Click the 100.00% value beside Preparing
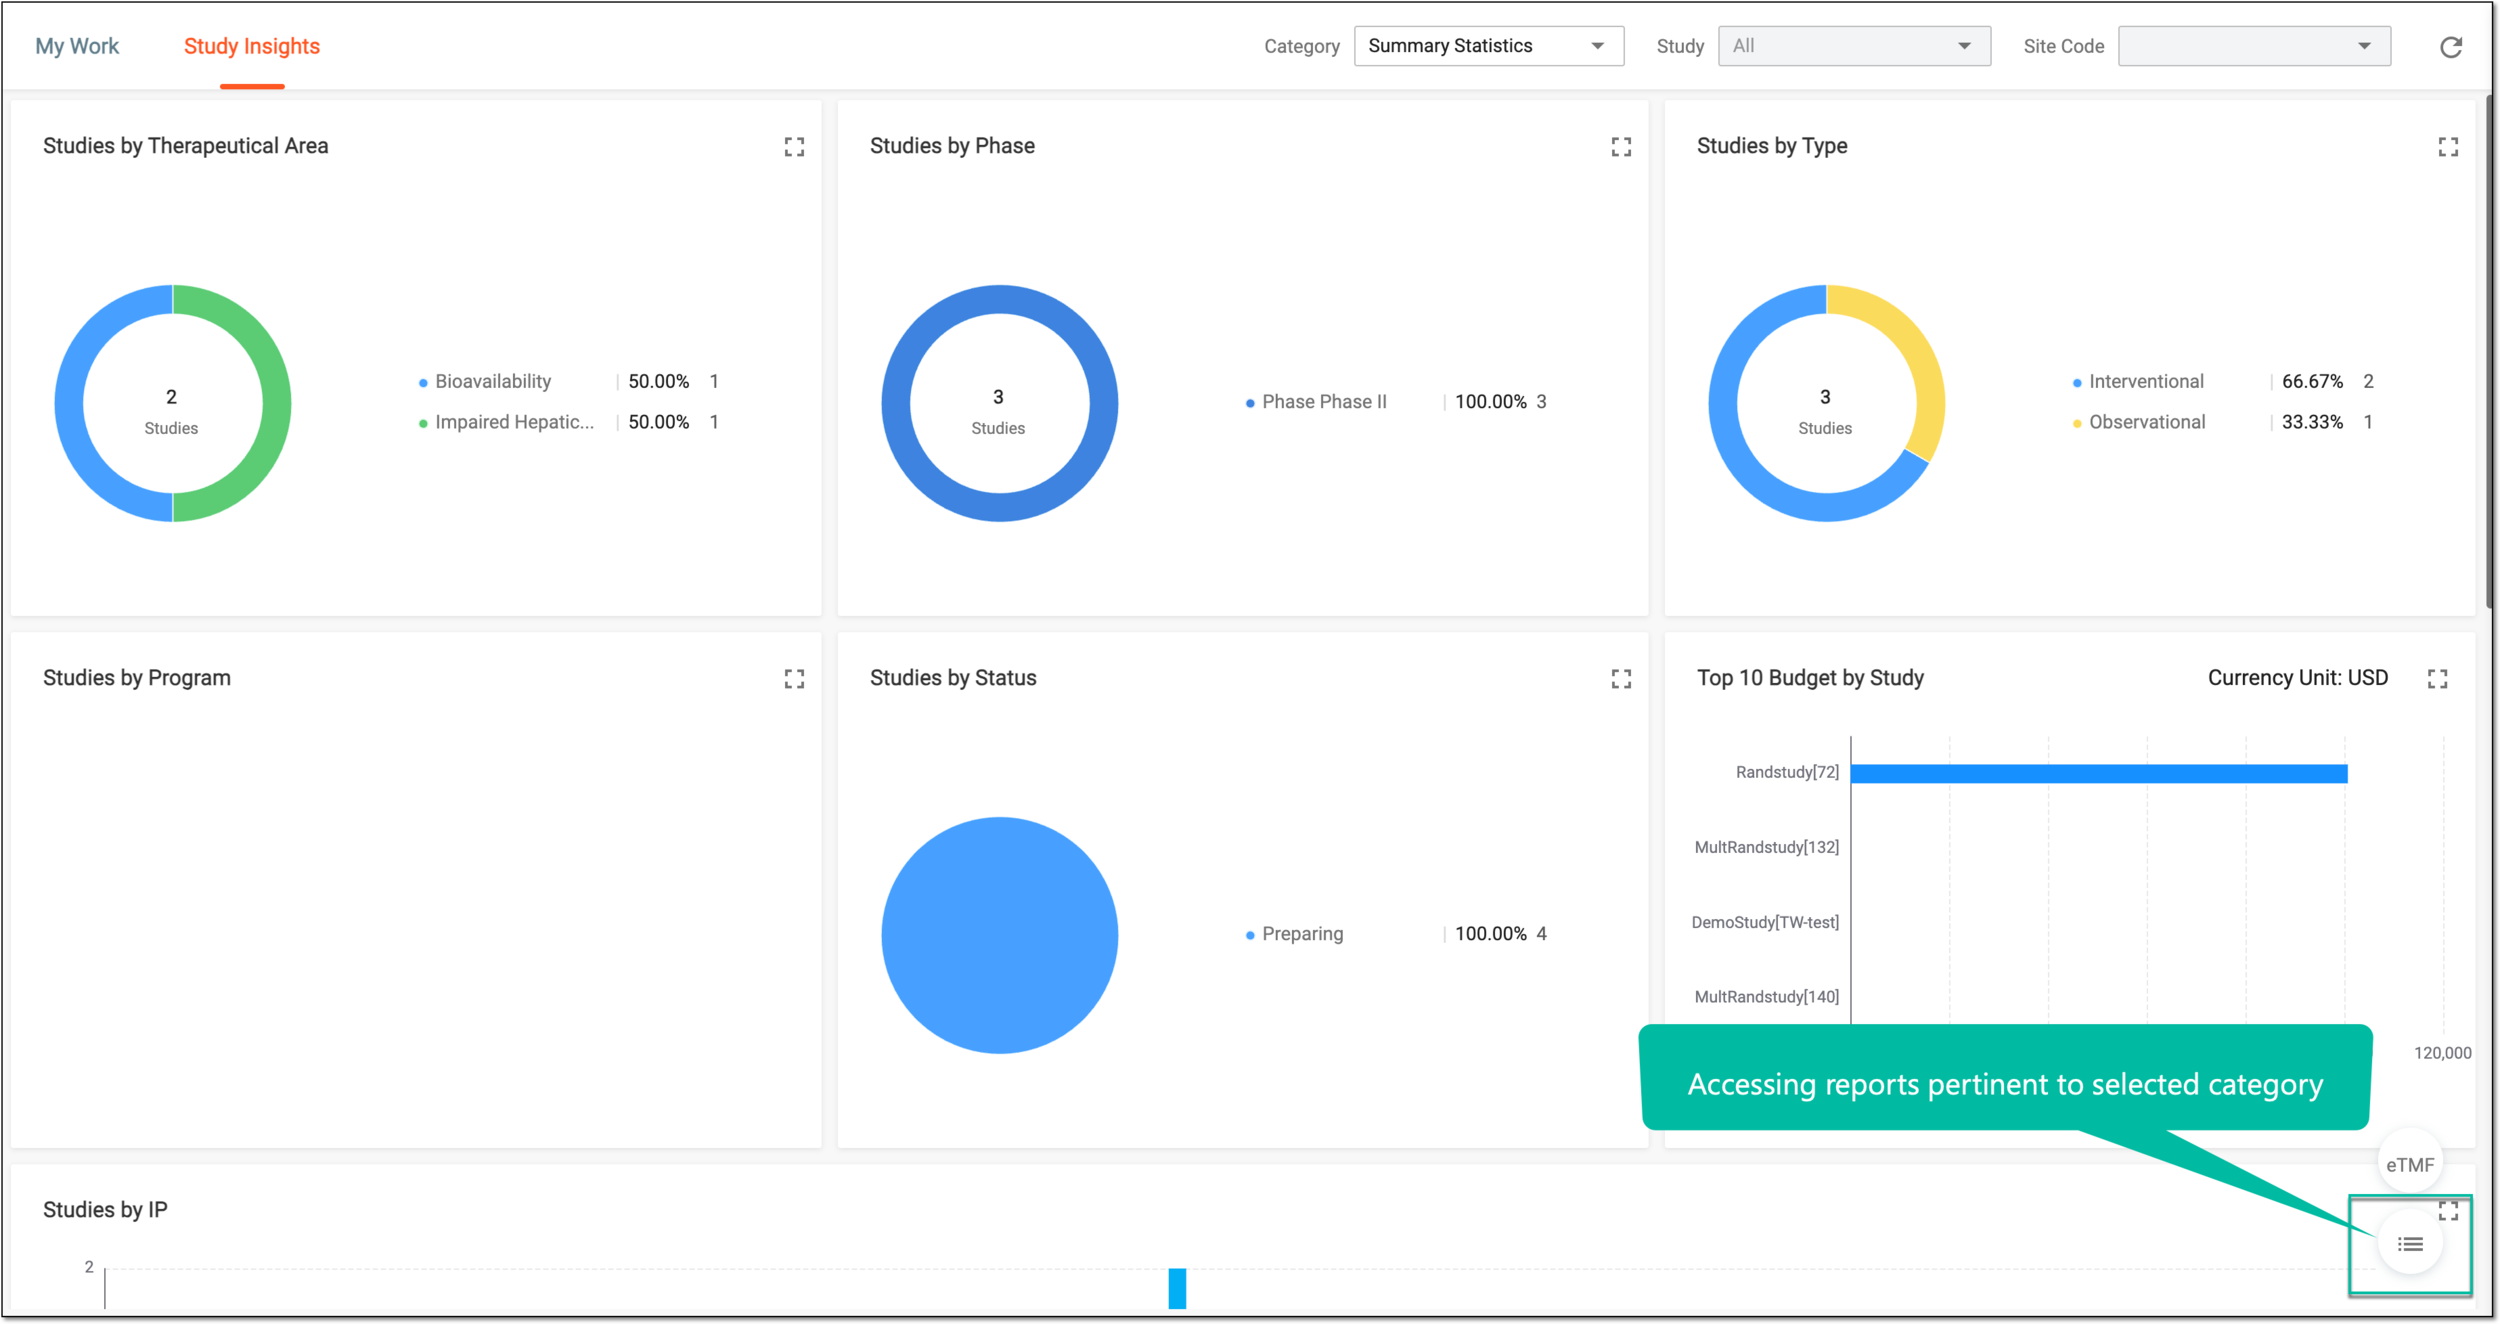This screenshot has width=2500, height=1324. click(x=1490, y=934)
